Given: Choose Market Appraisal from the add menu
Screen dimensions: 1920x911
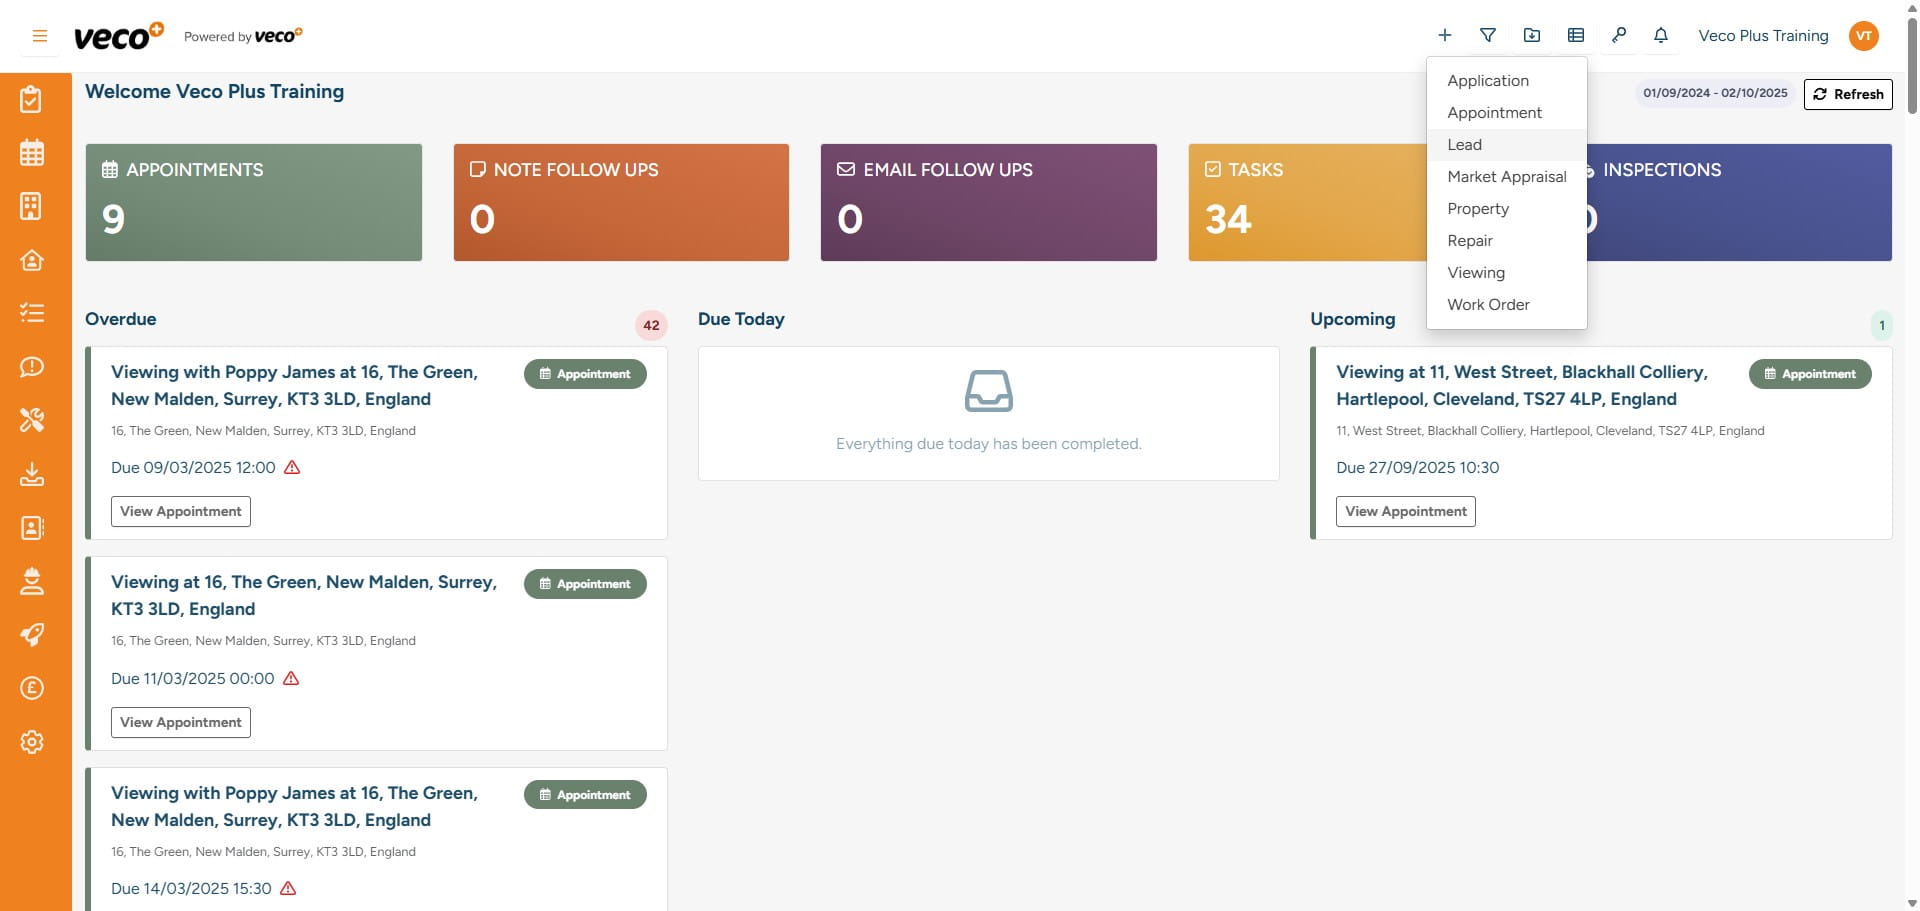Looking at the screenshot, I should (x=1506, y=177).
